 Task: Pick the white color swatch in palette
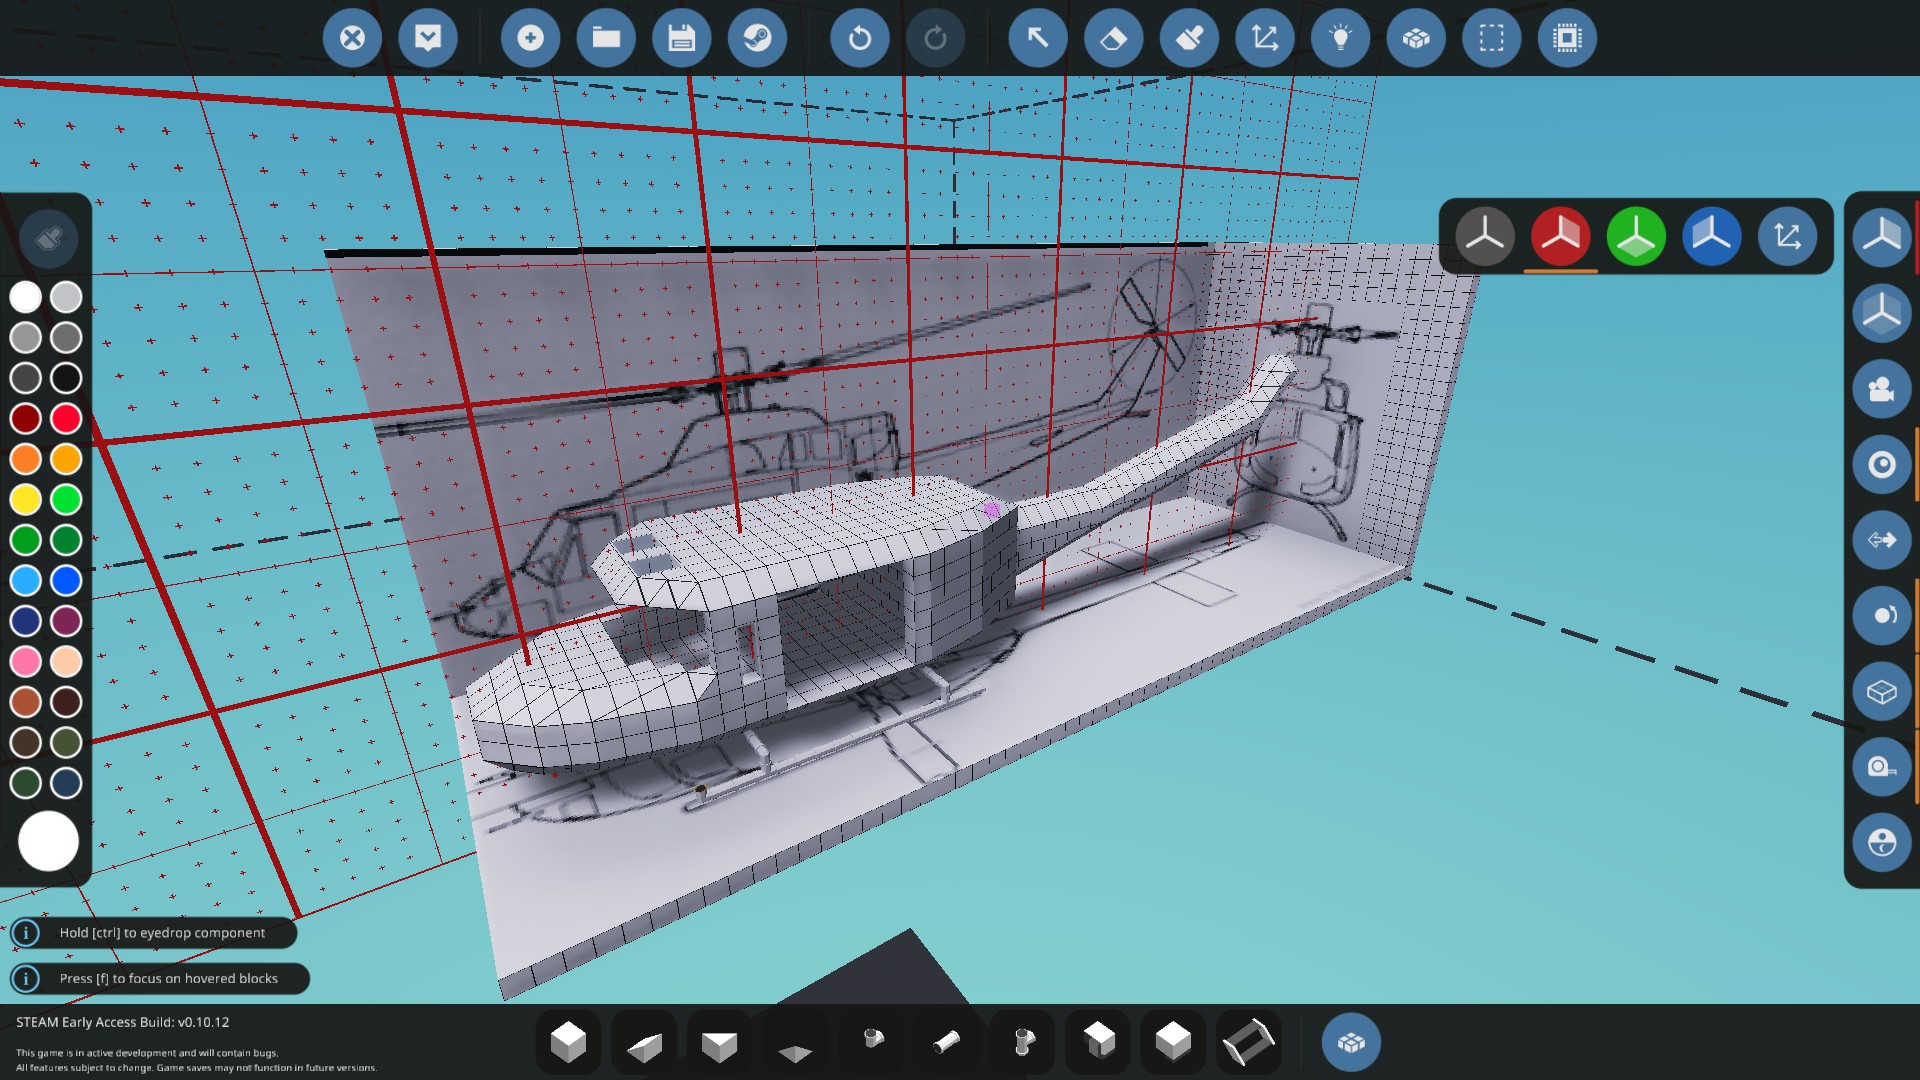[x=26, y=297]
